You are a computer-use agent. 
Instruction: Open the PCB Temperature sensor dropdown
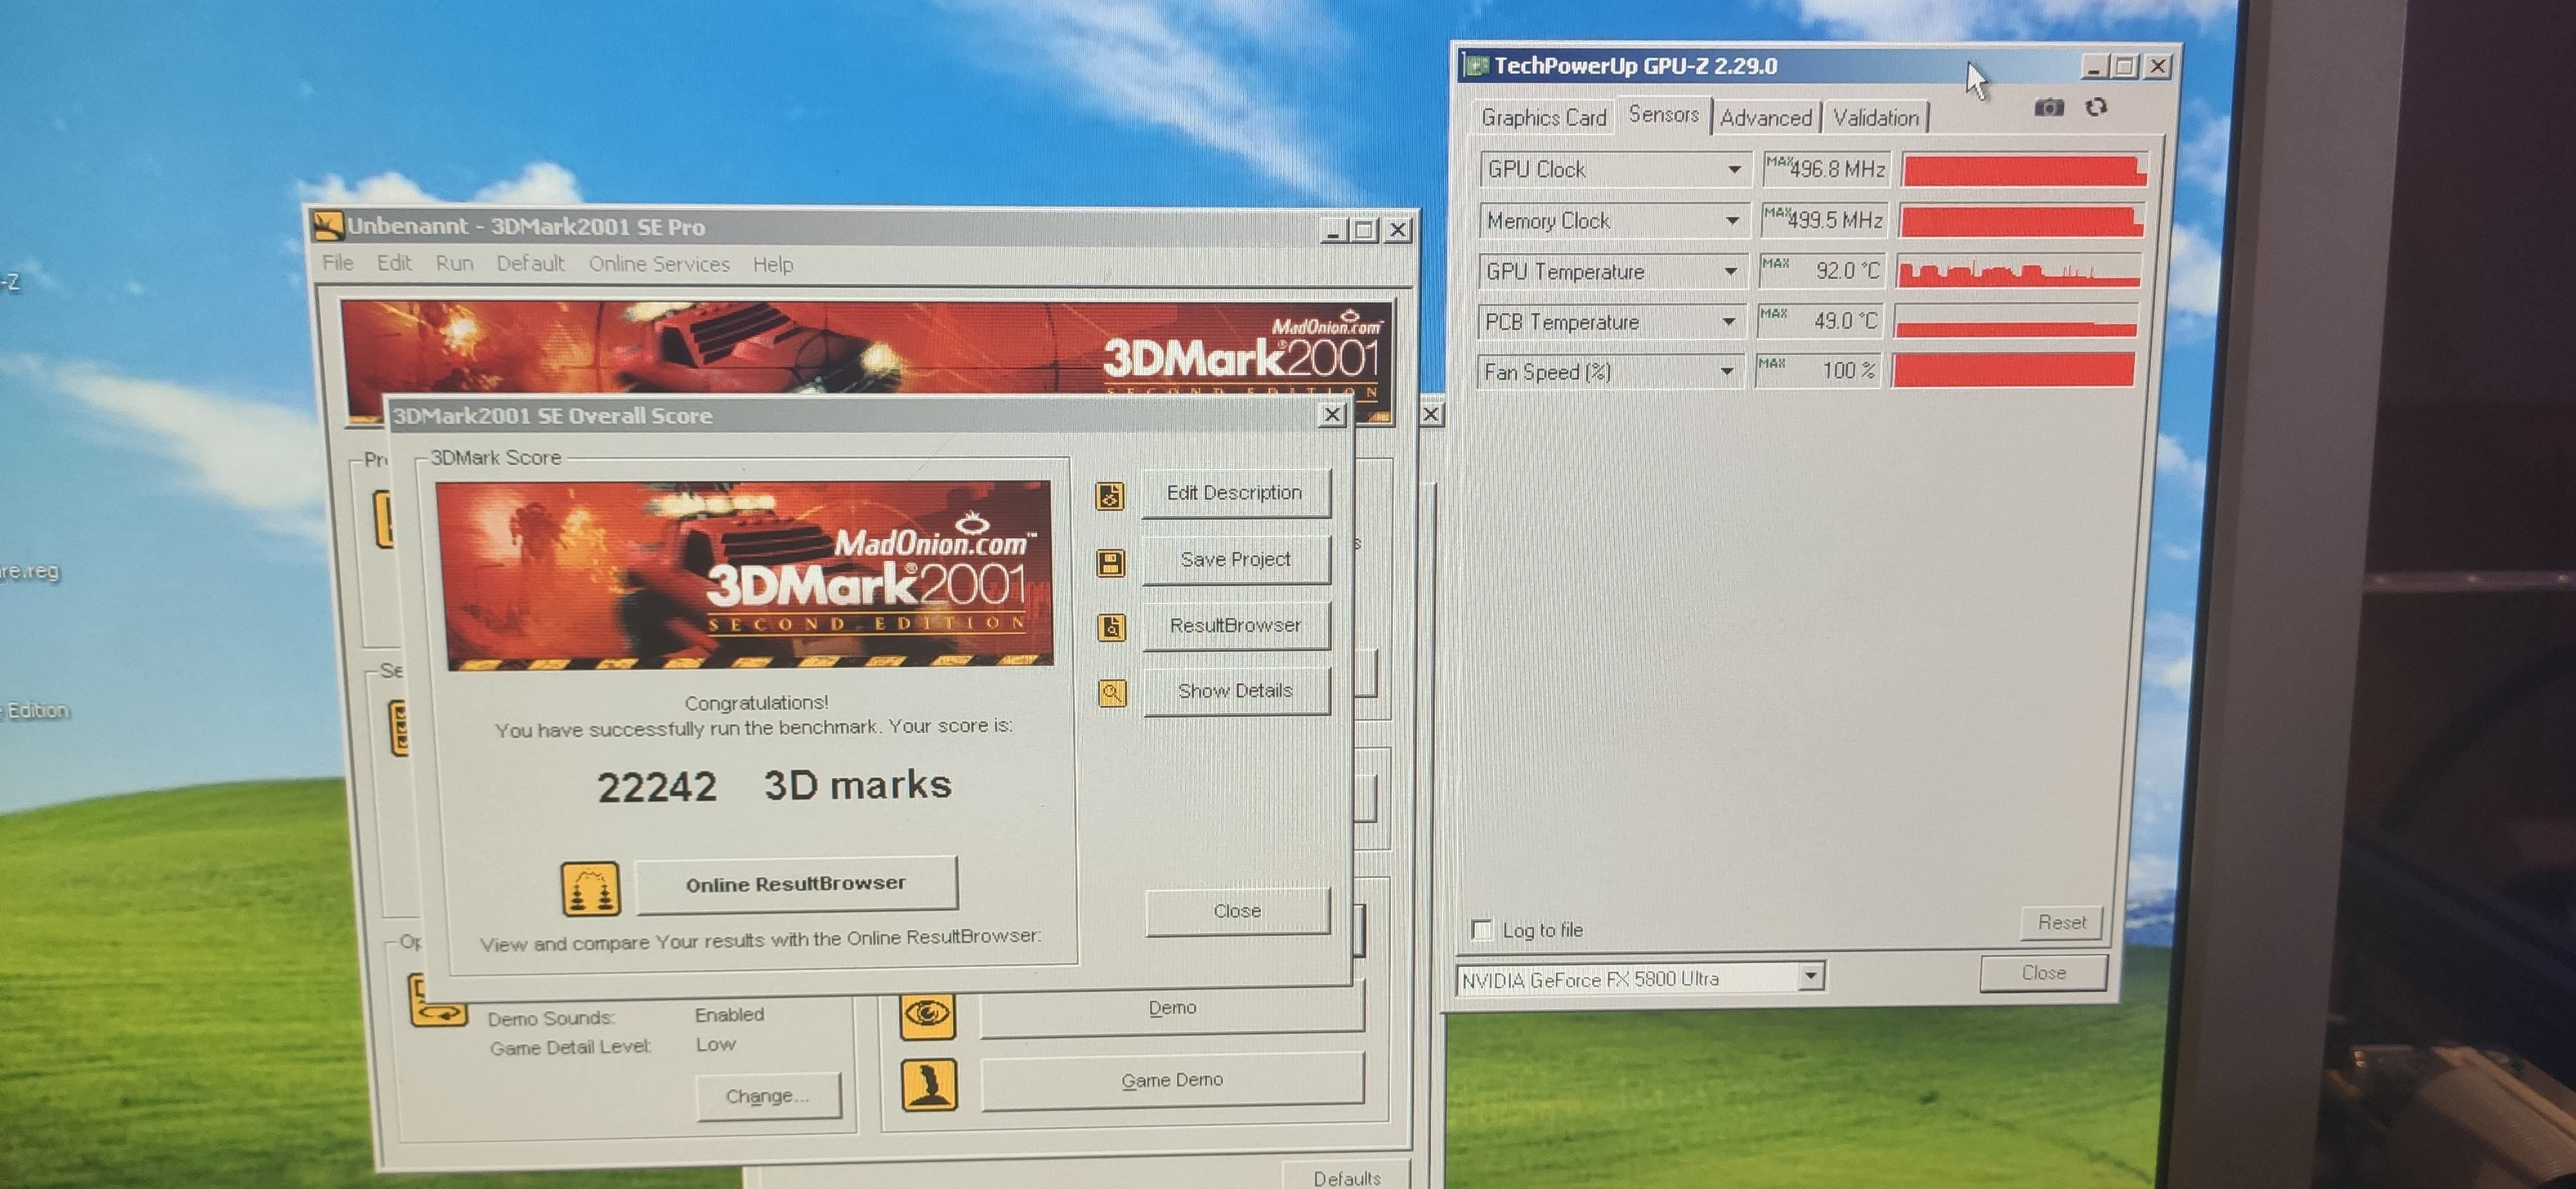pyautogui.click(x=1728, y=322)
